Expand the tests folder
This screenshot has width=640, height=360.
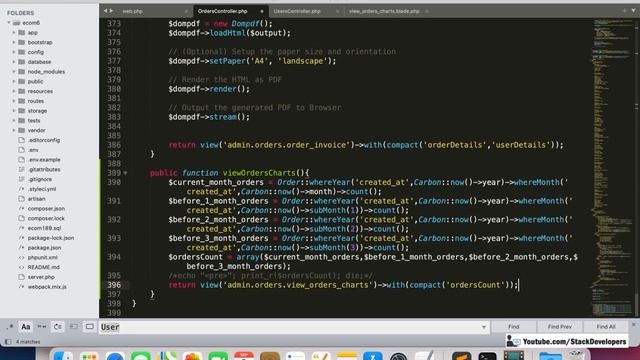click(14, 120)
